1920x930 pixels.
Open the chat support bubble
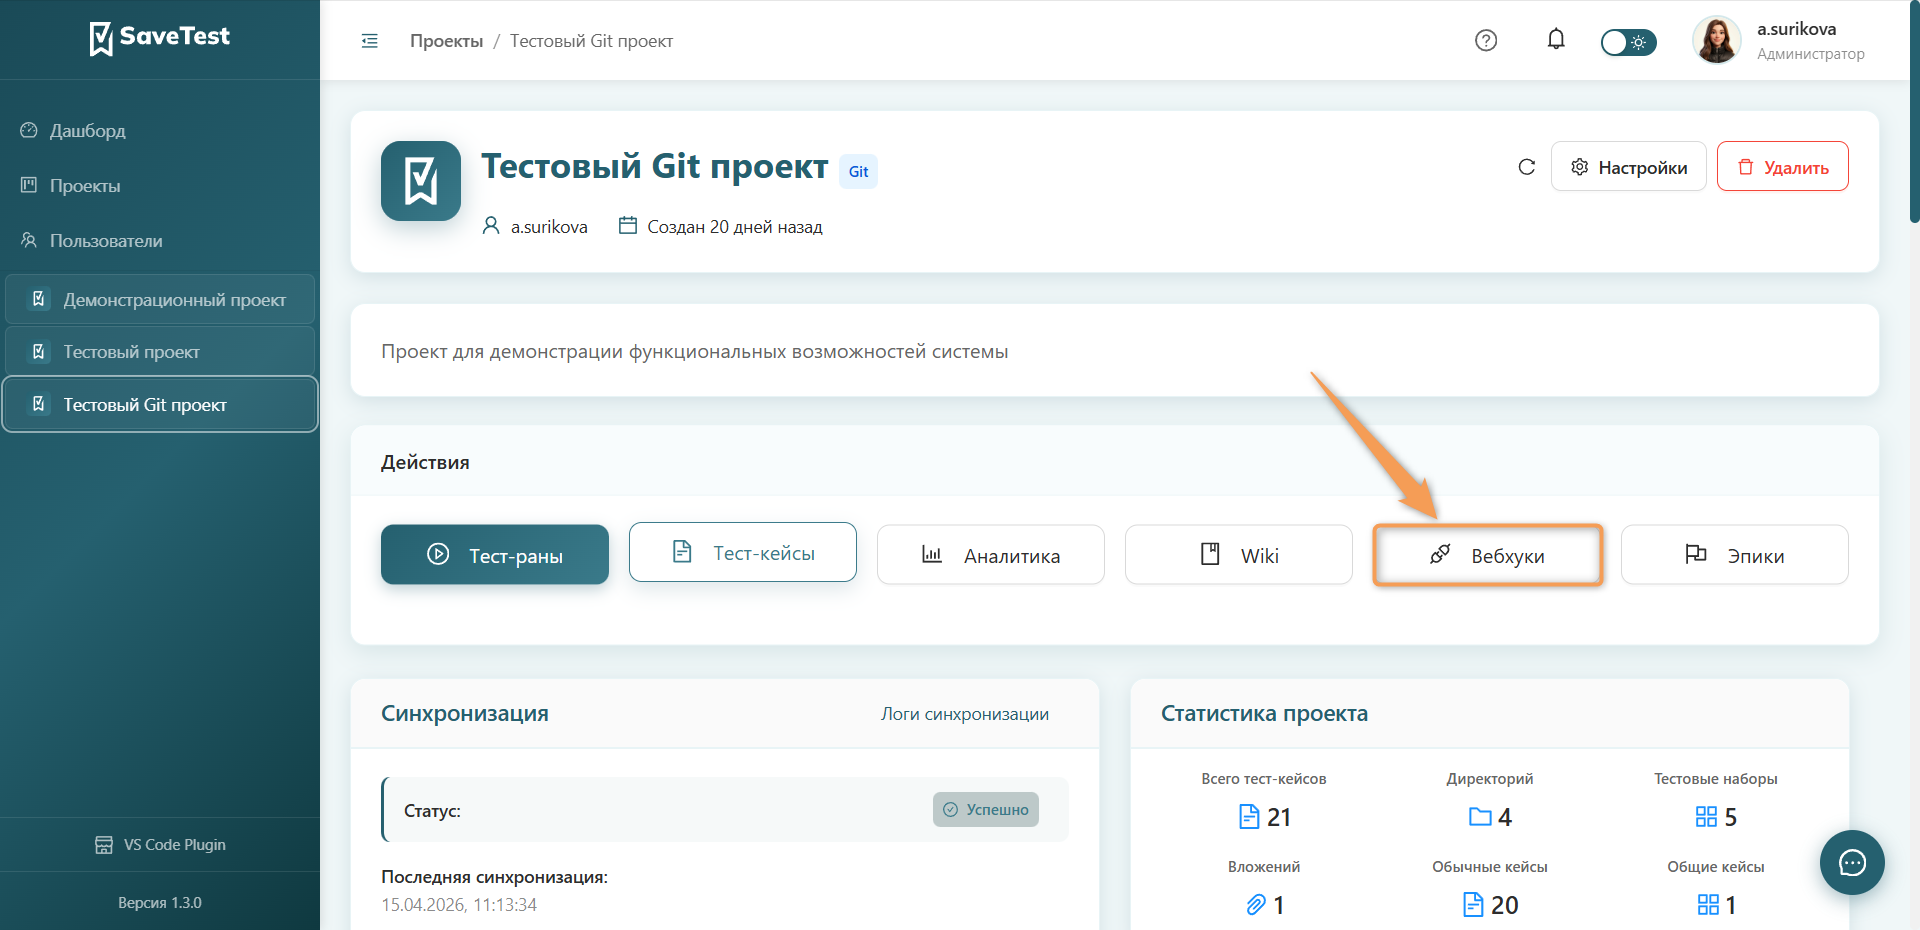click(x=1852, y=862)
